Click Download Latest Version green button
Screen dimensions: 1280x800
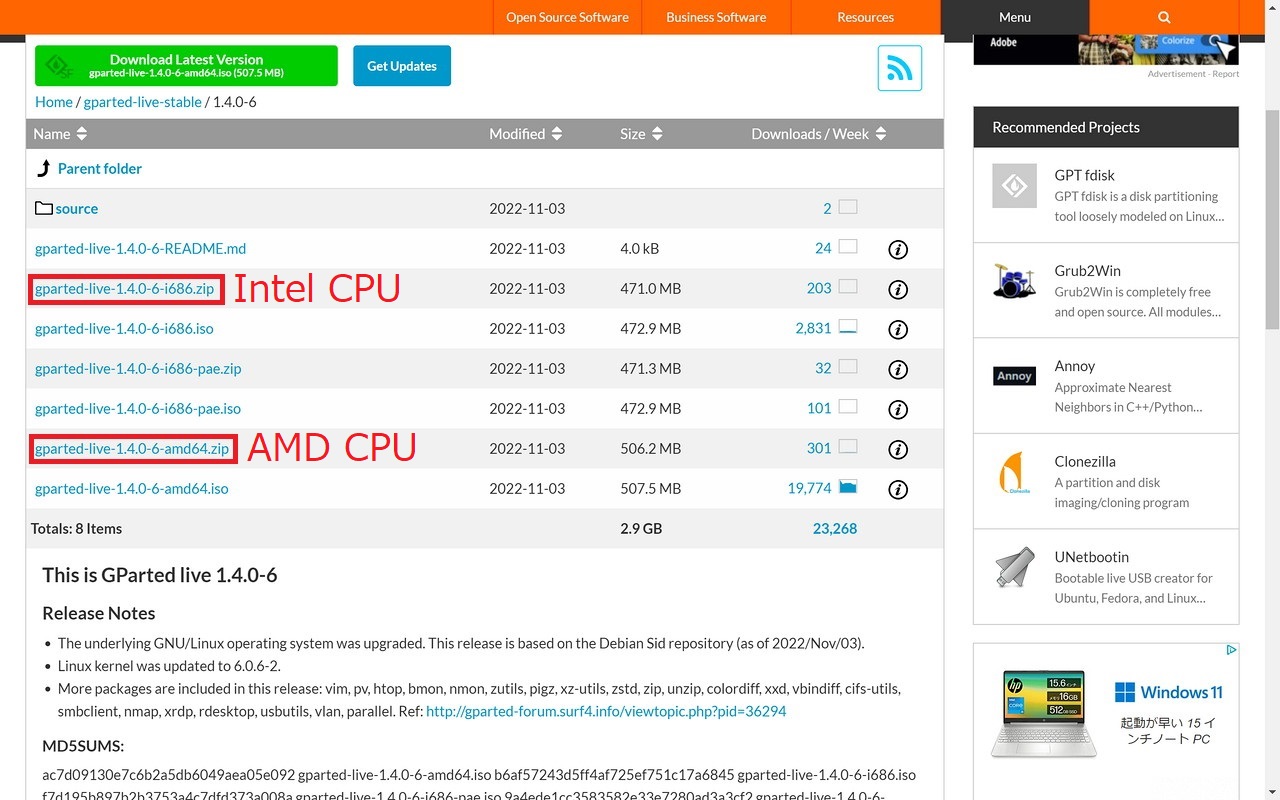pyautogui.click(x=186, y=66)
